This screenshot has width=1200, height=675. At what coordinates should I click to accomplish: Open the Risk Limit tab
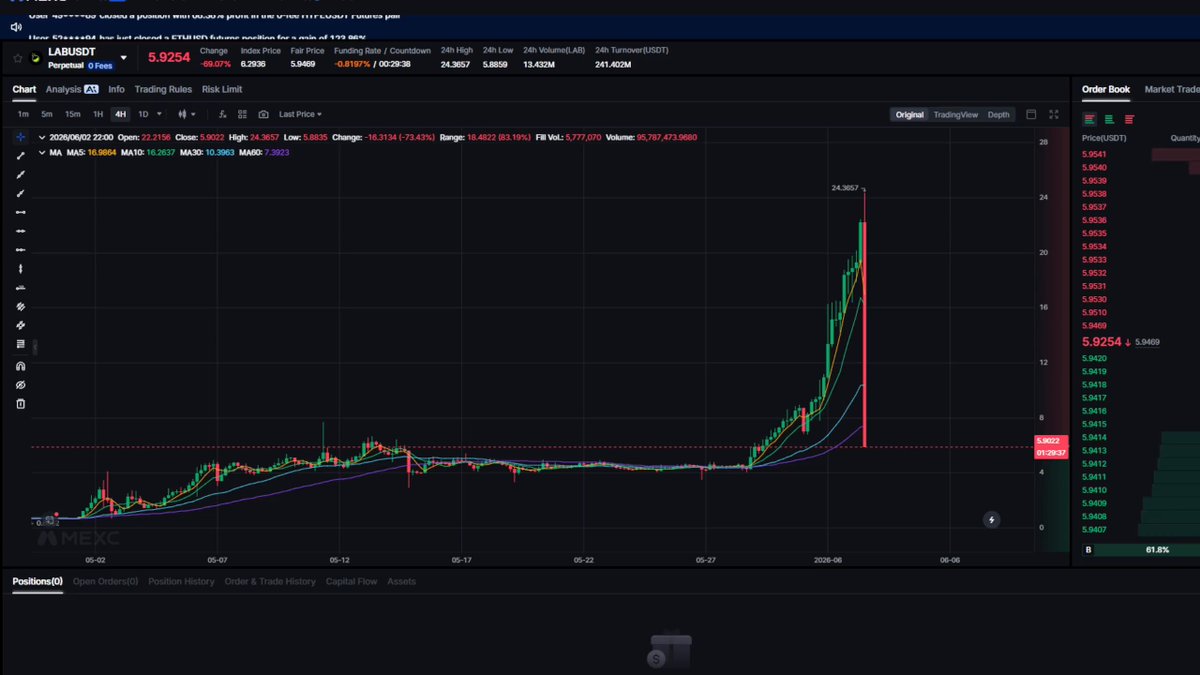222,89
